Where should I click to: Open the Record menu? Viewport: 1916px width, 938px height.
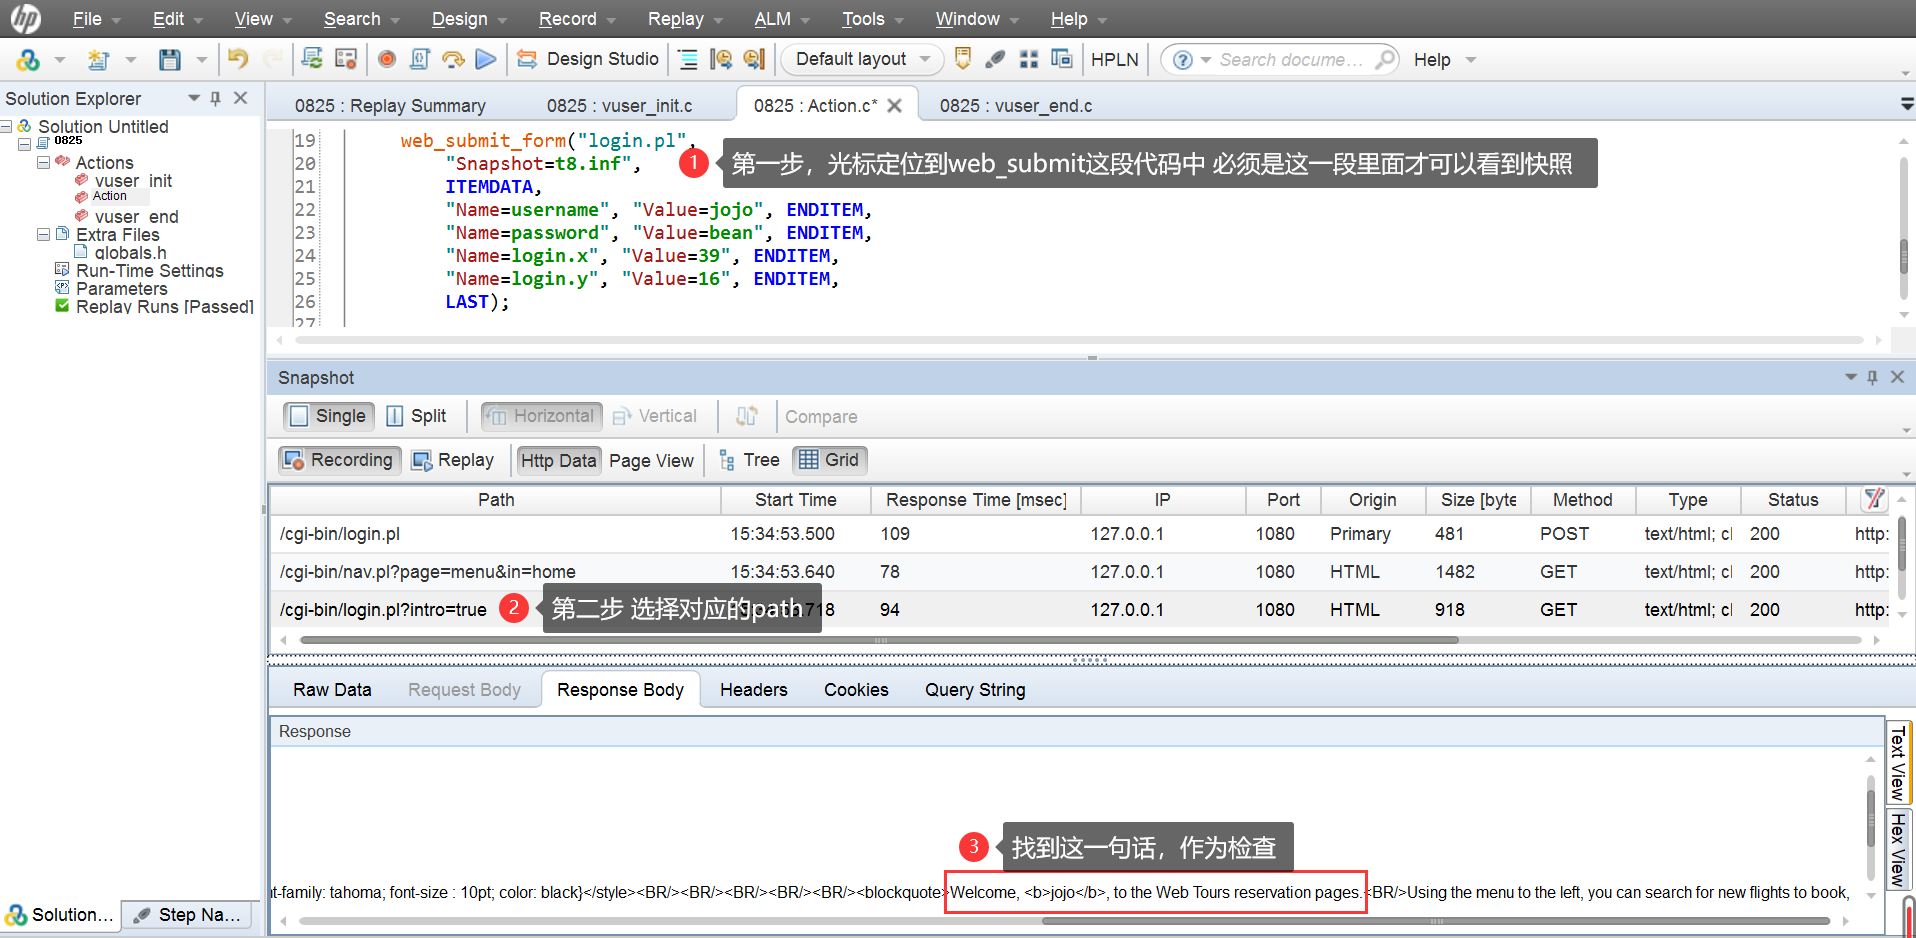point(577,19)
